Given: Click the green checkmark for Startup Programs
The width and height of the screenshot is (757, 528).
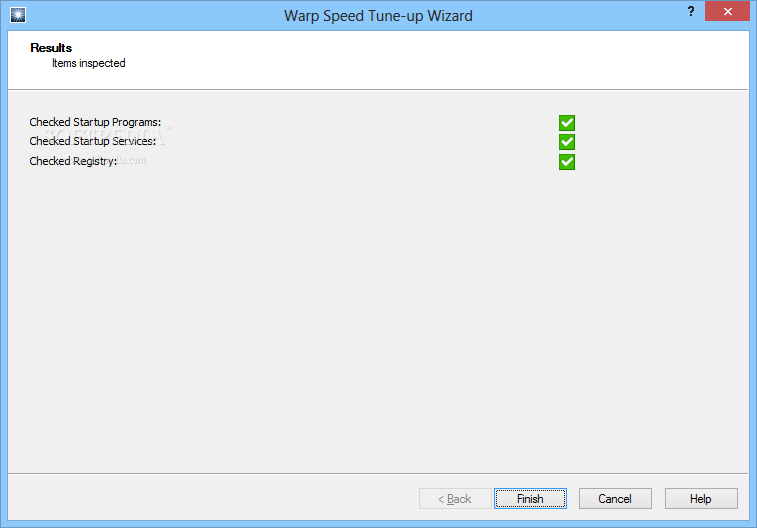Looking at the screenshot, I should click(567, 123).
